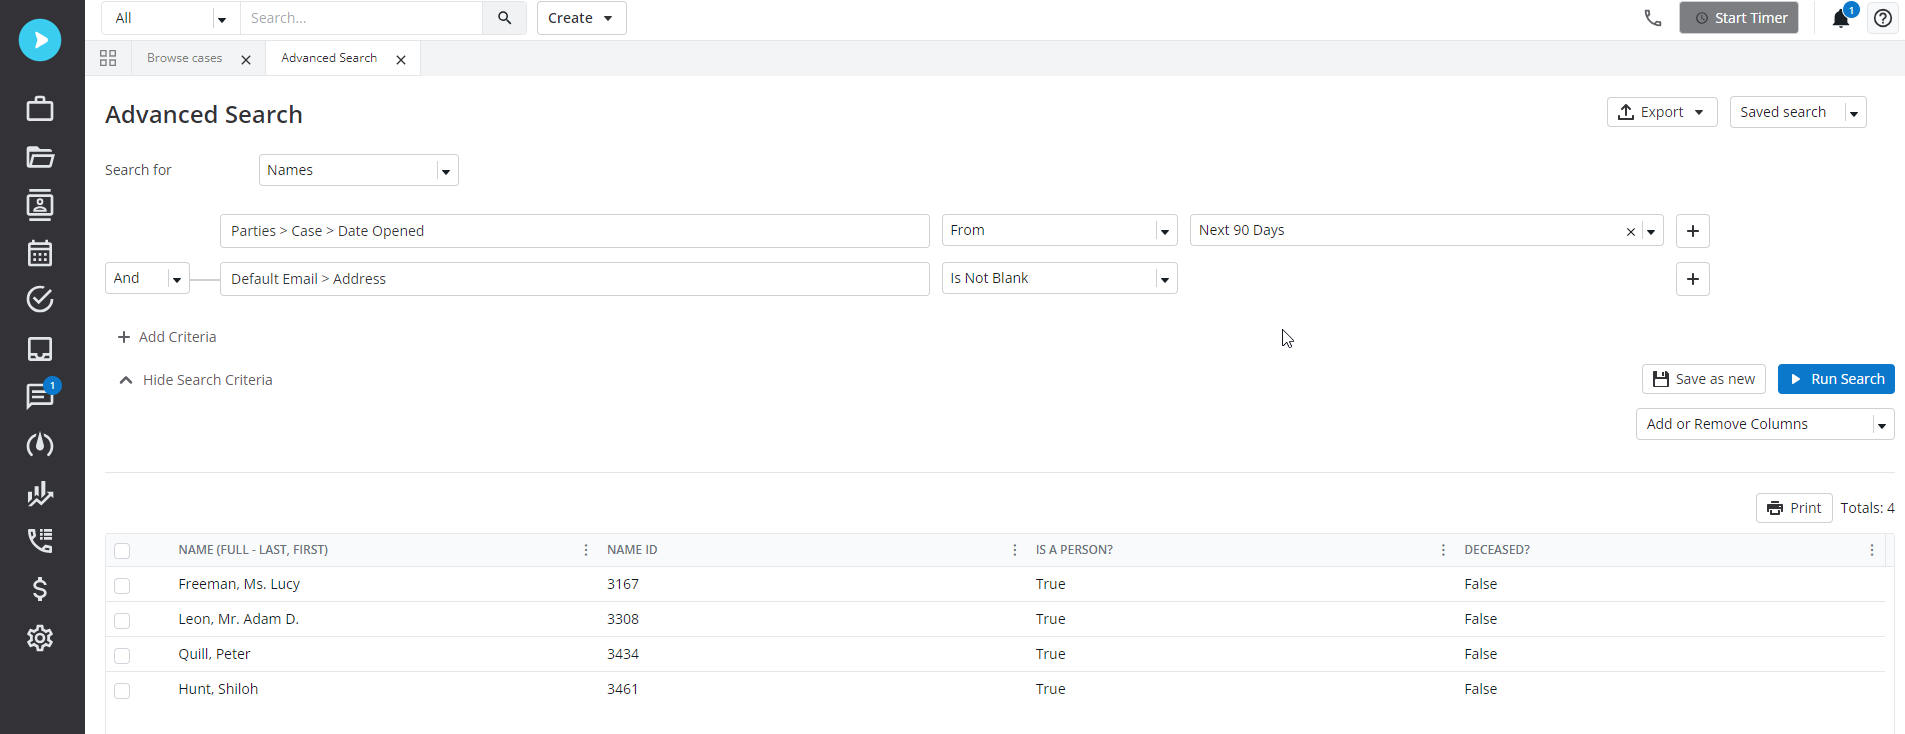Viewport: 1905px width, 734px height.
Task: Open the From operator dropdown
Action: click(x=1060, y=230)
